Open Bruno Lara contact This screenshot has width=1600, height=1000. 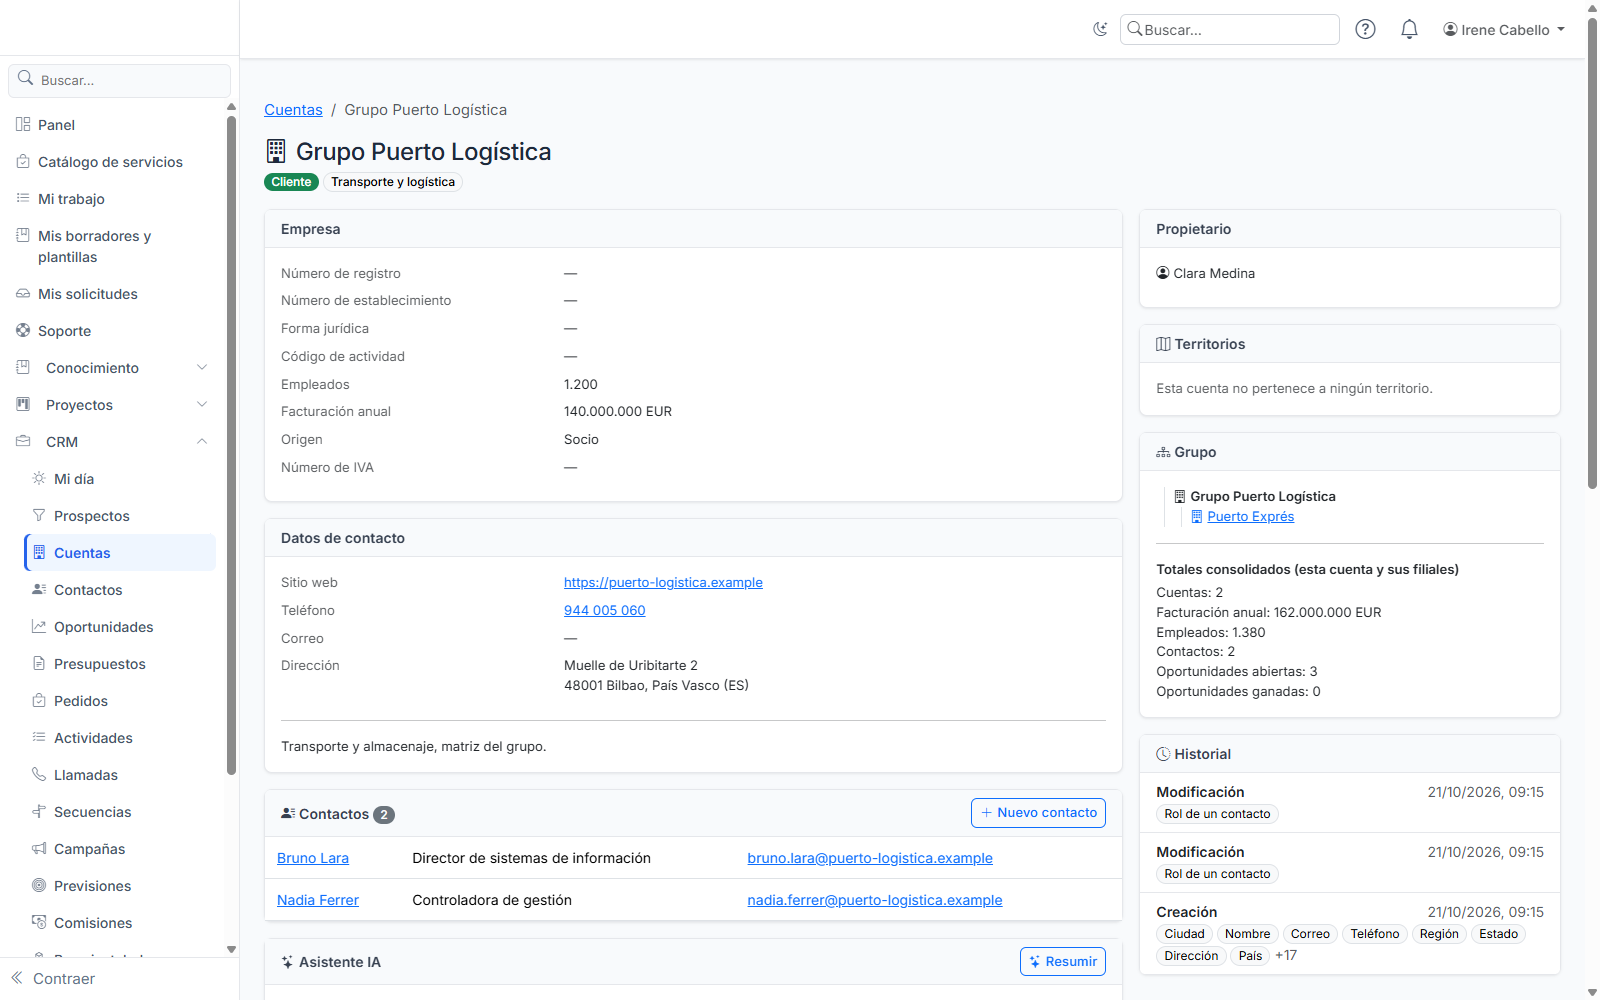coord(313,859)
